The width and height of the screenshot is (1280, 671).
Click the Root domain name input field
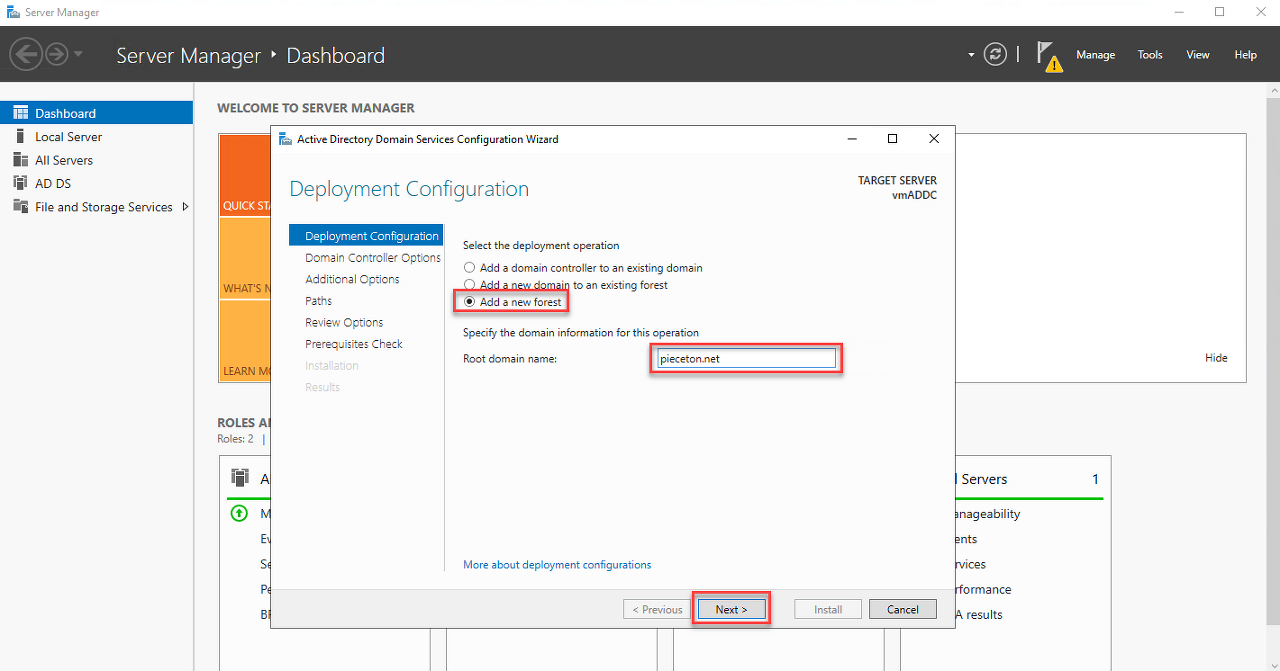coord(745,359)
